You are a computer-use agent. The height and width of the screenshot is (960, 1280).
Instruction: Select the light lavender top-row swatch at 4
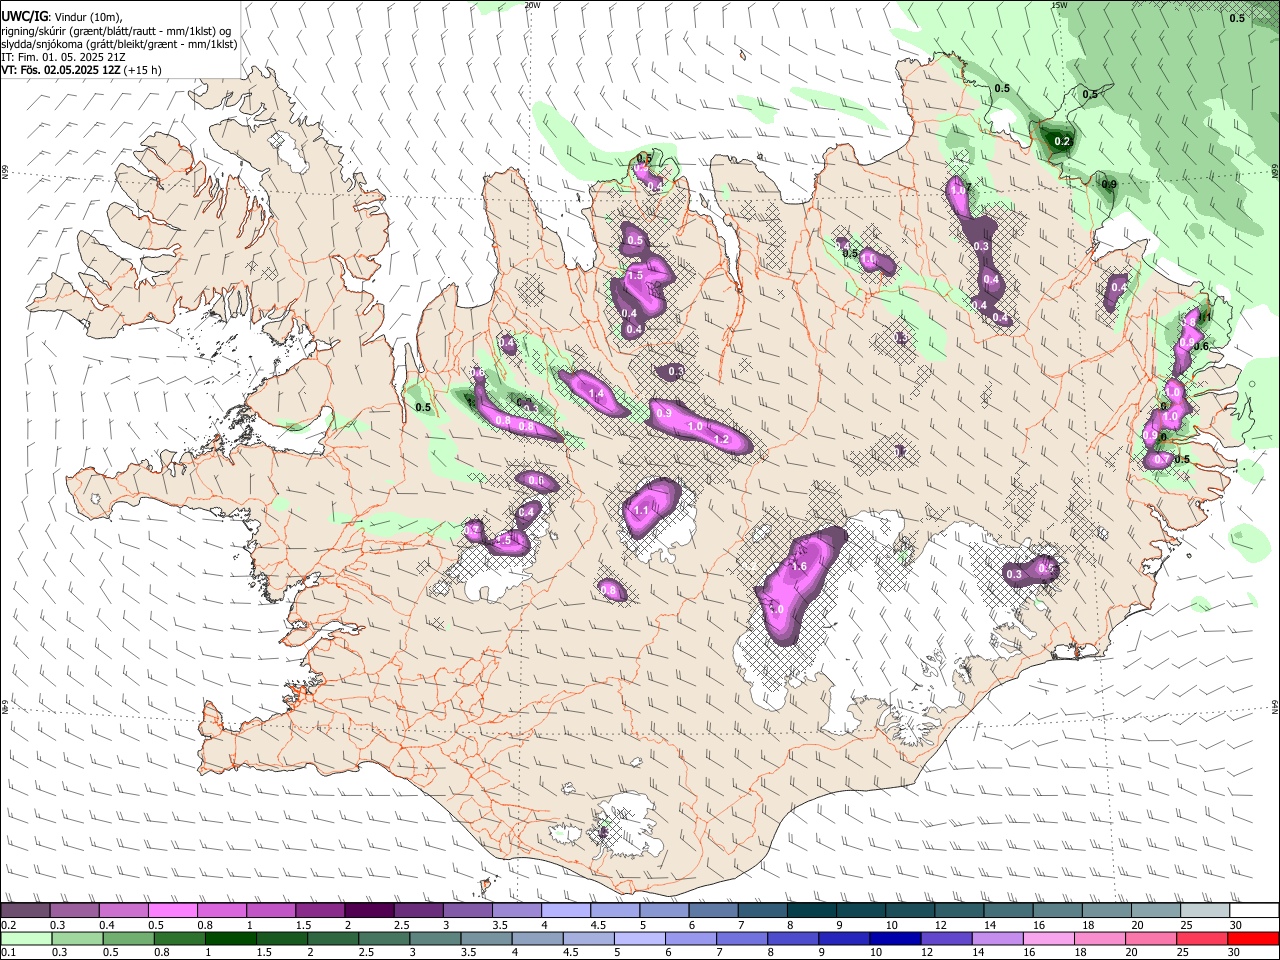(x=565, y=911)
